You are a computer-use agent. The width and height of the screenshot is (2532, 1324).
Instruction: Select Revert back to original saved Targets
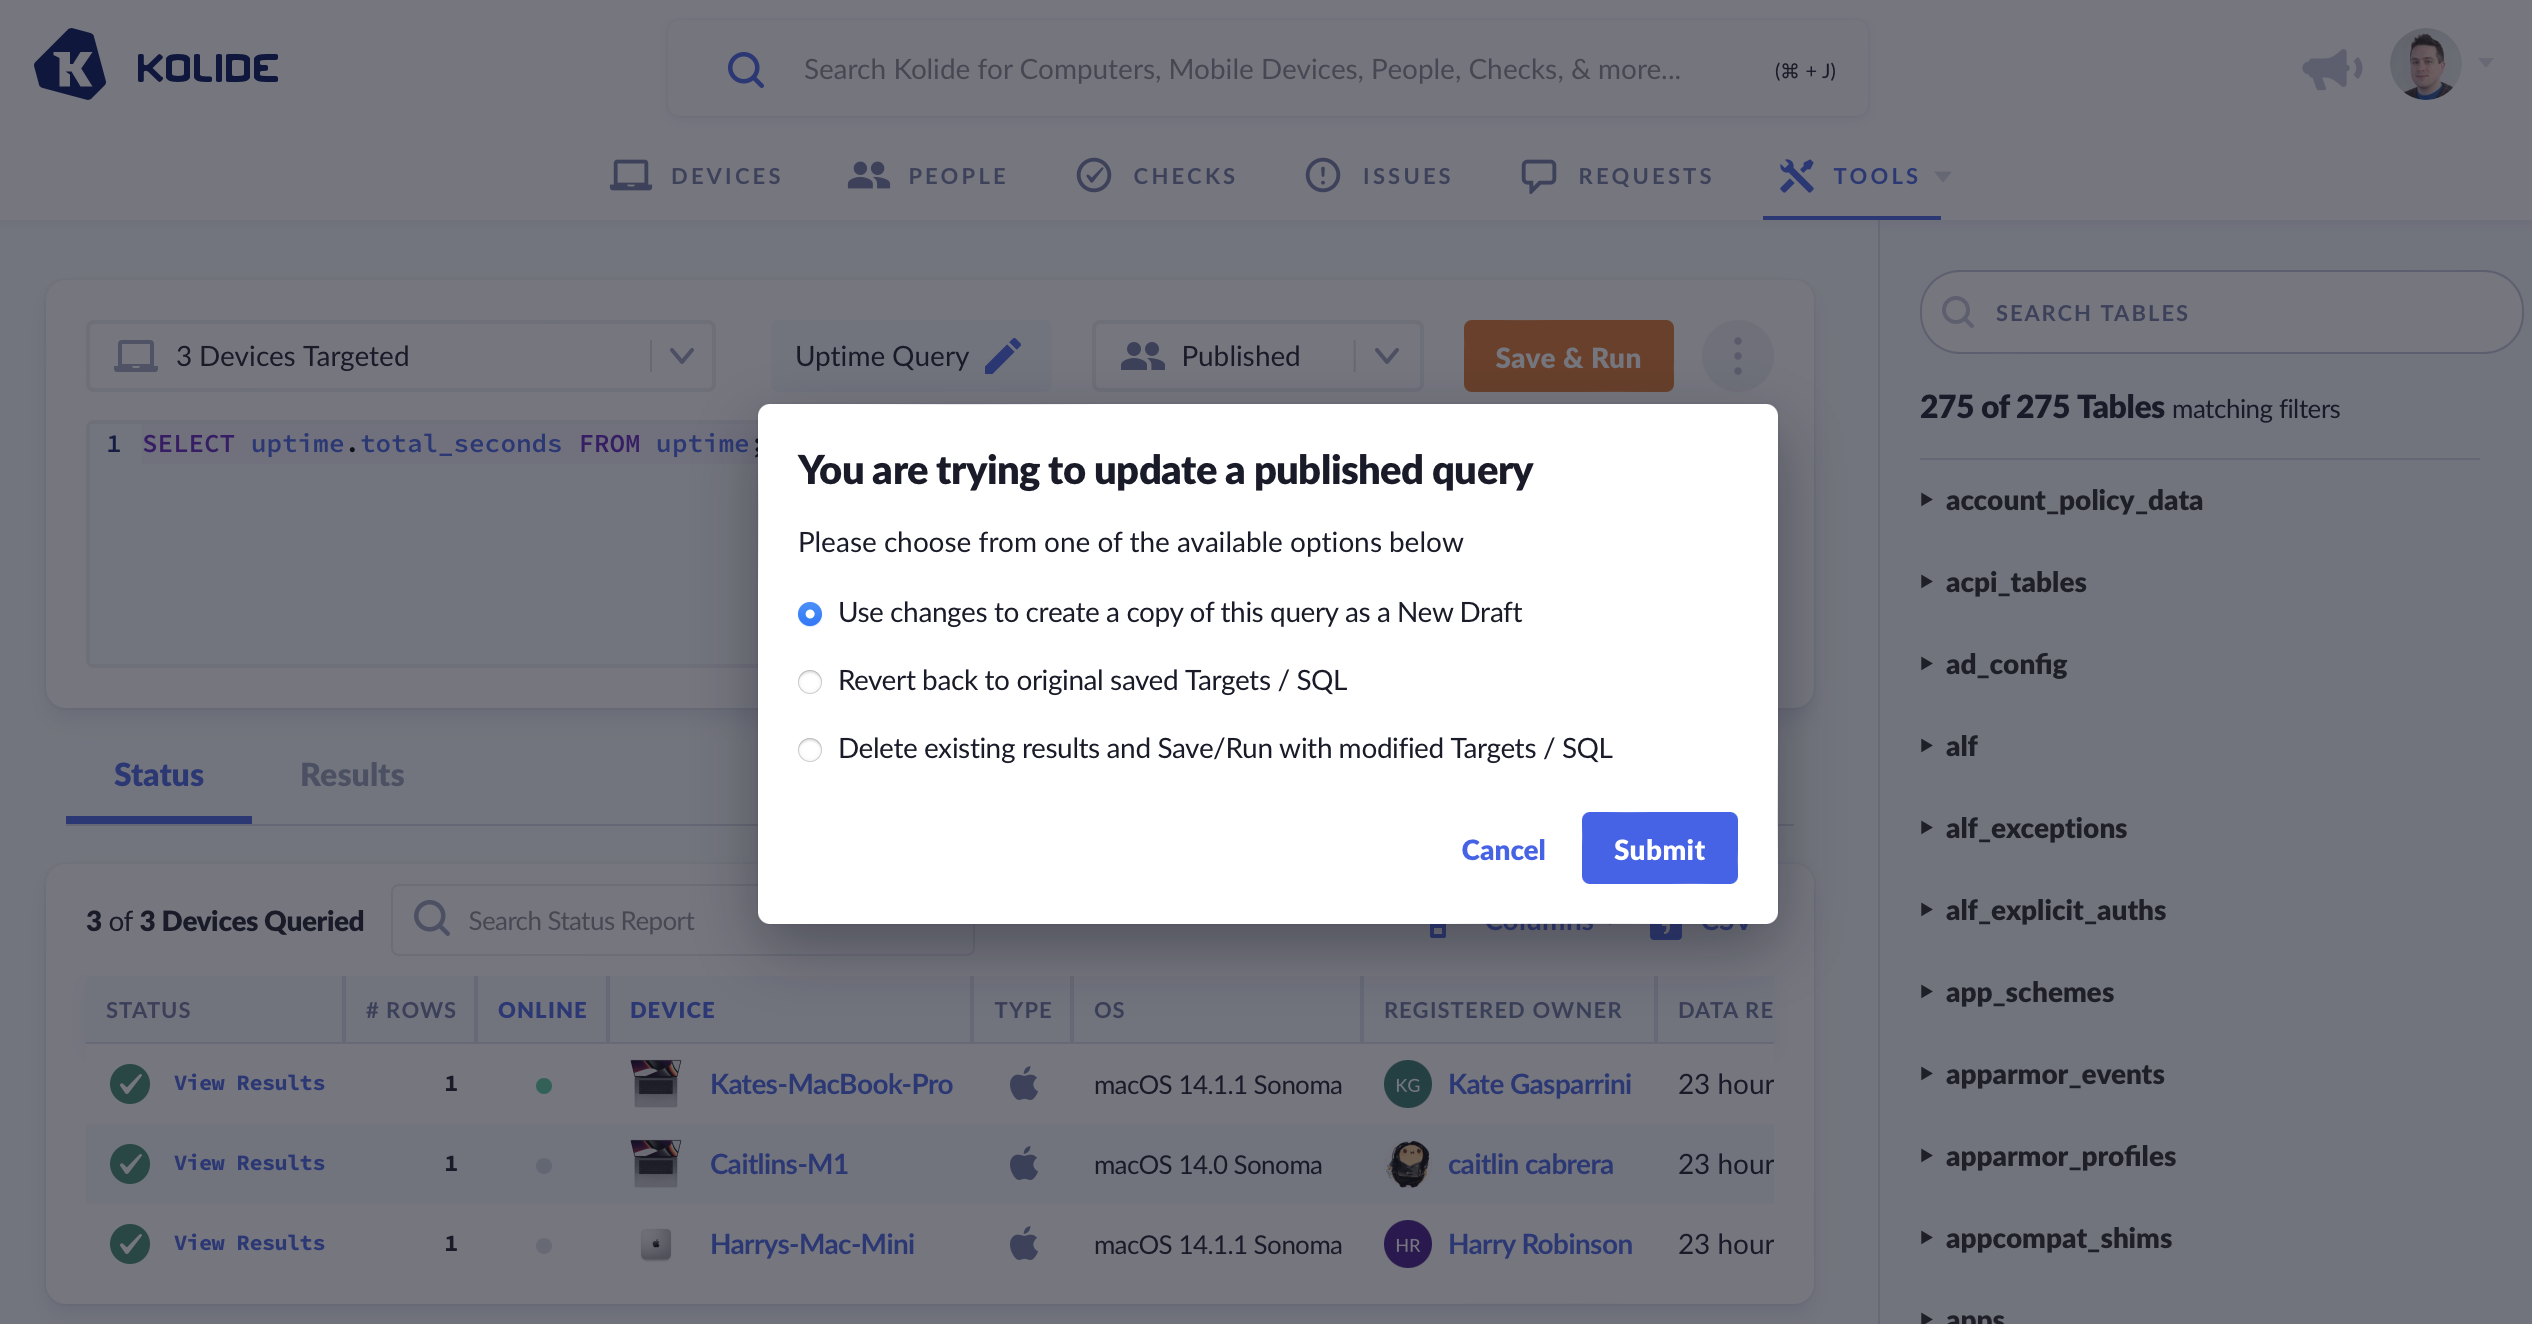[810, 681]
